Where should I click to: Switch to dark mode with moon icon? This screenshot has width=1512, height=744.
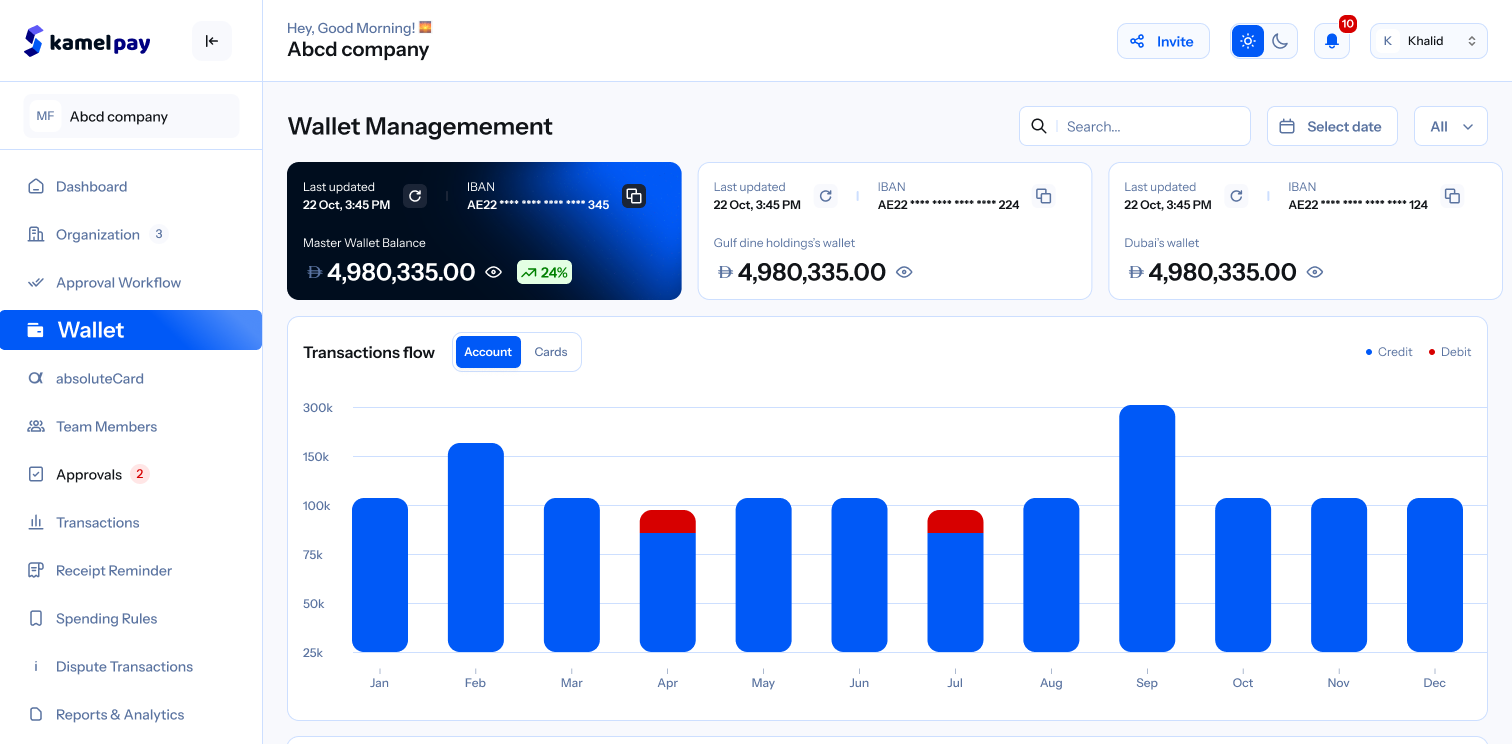point(1281,41)
